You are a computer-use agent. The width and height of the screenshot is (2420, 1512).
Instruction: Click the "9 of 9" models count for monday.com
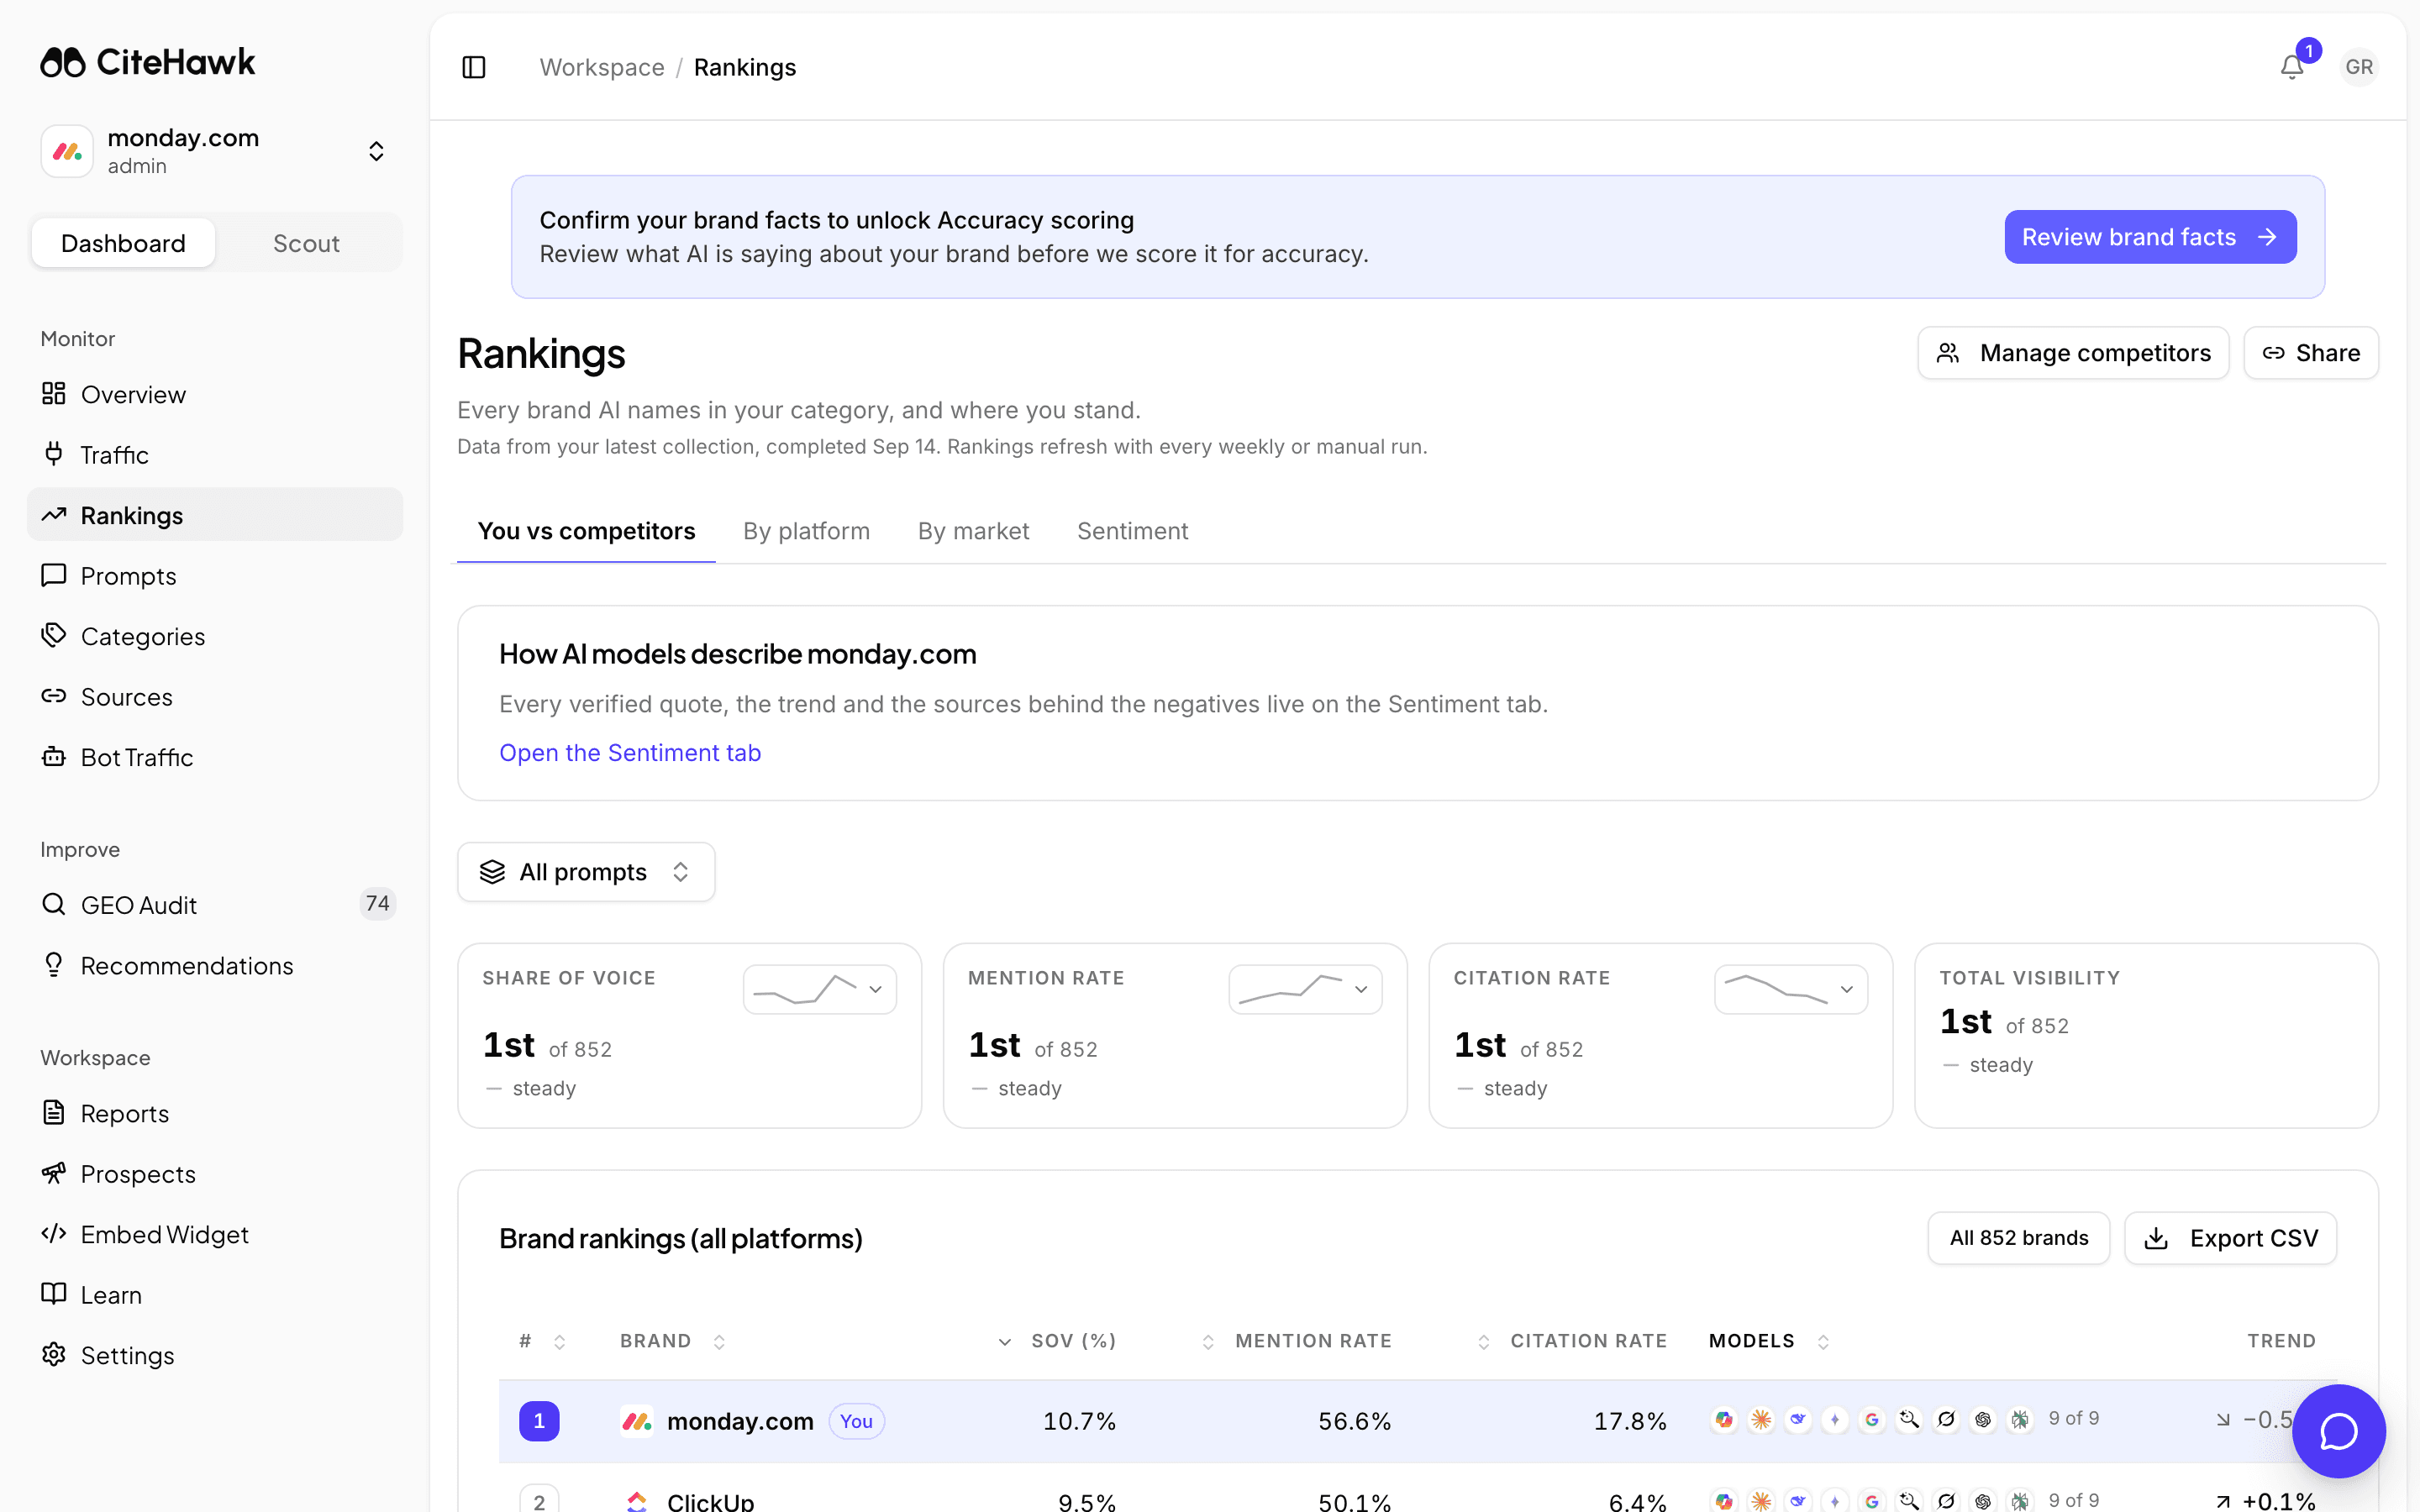tap(2073, 1419)
